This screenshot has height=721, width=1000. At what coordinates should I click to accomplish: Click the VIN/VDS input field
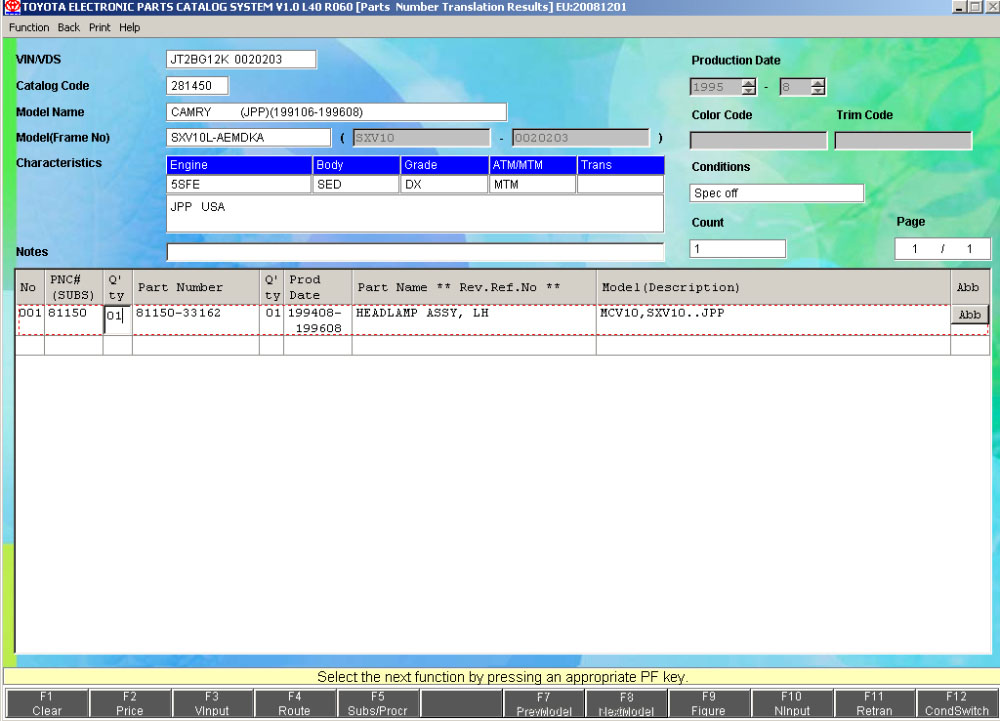(x=240, y=60)
